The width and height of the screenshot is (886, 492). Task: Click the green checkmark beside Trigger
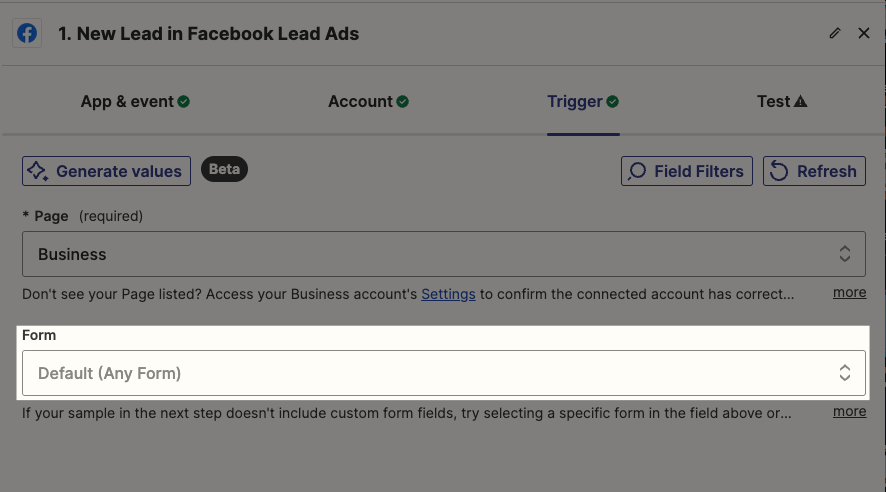coord(612,102)
